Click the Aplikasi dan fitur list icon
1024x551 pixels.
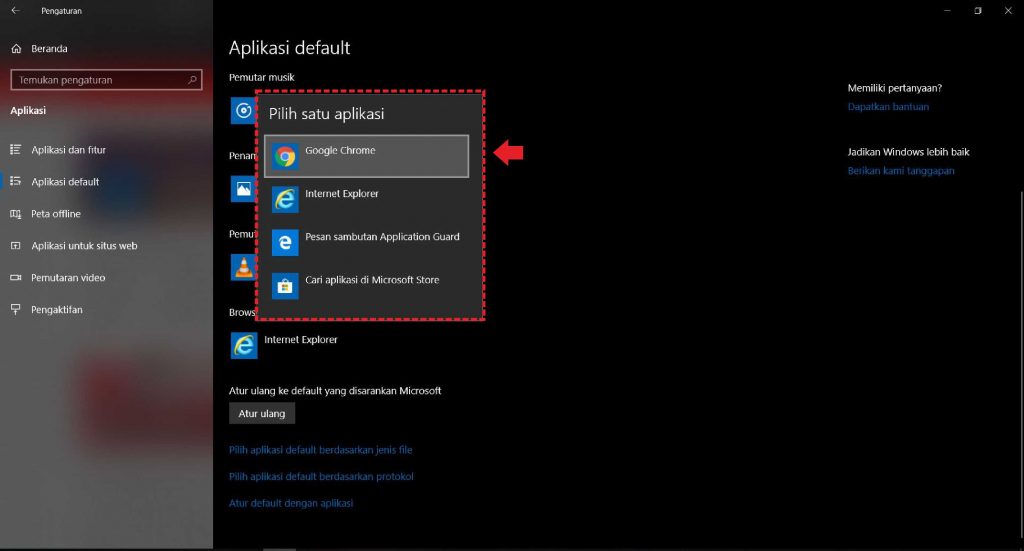point(16,150)
